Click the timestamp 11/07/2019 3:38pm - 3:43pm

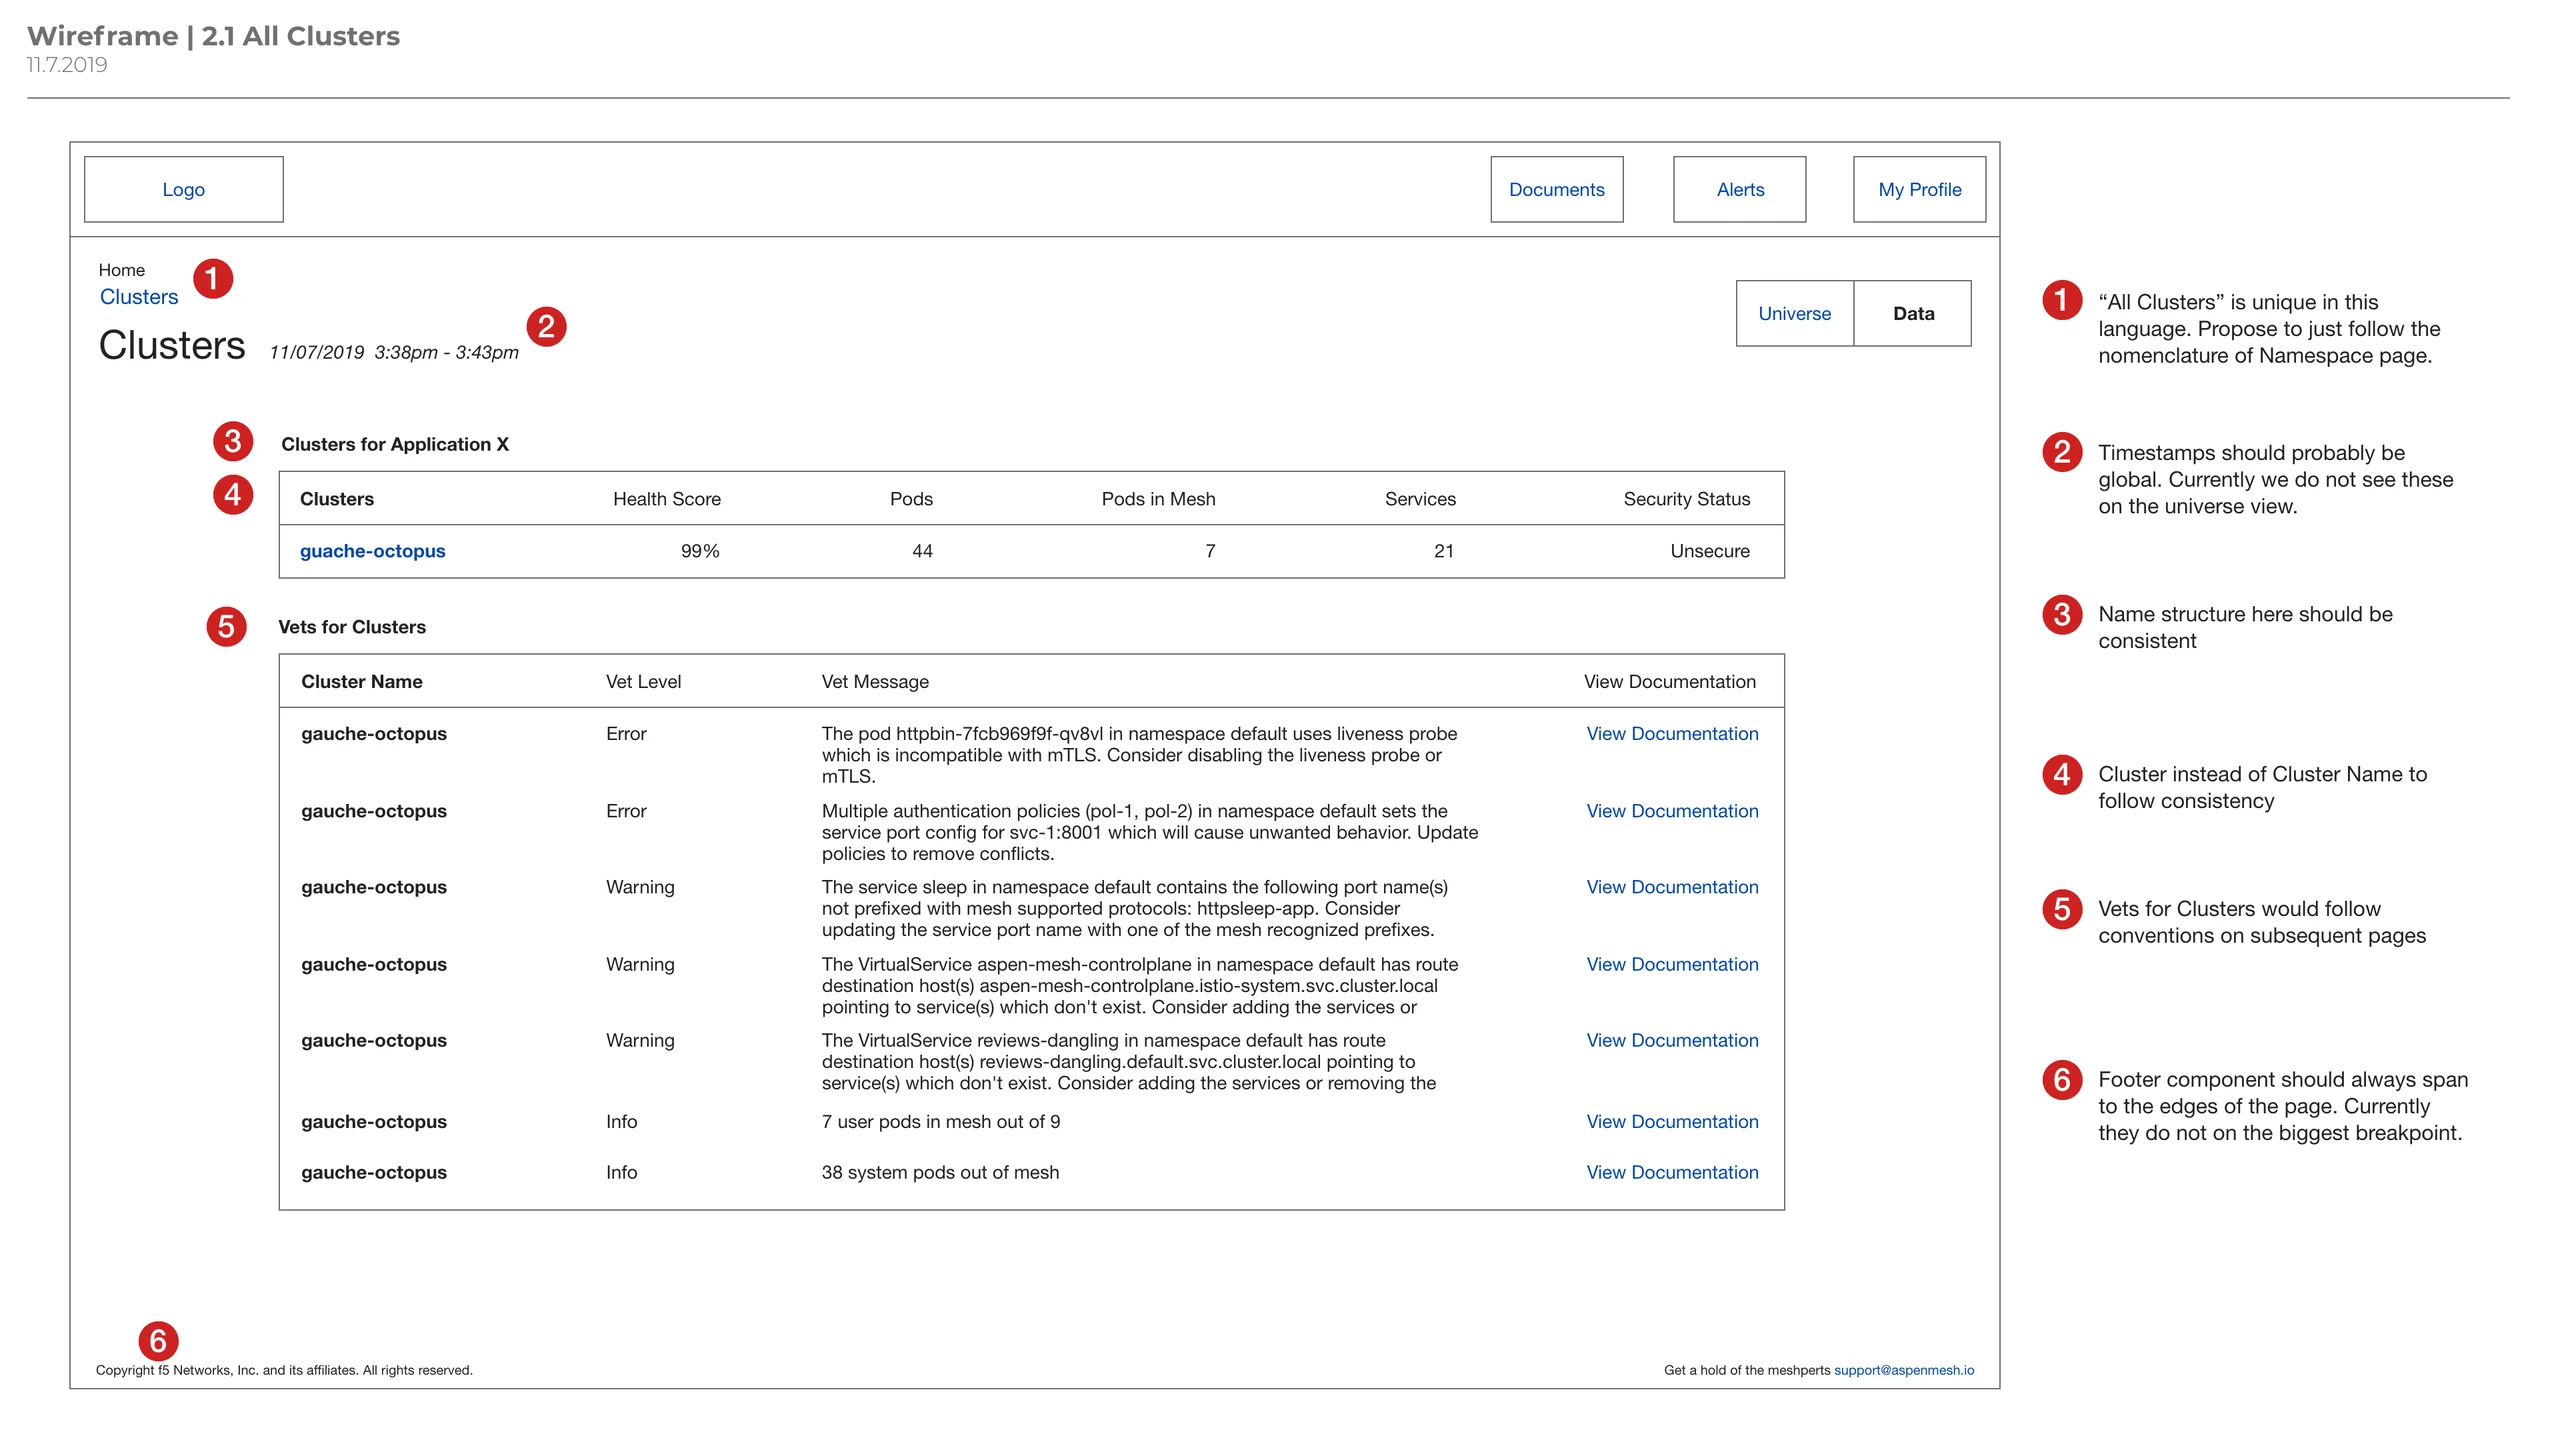click(394, 352)
